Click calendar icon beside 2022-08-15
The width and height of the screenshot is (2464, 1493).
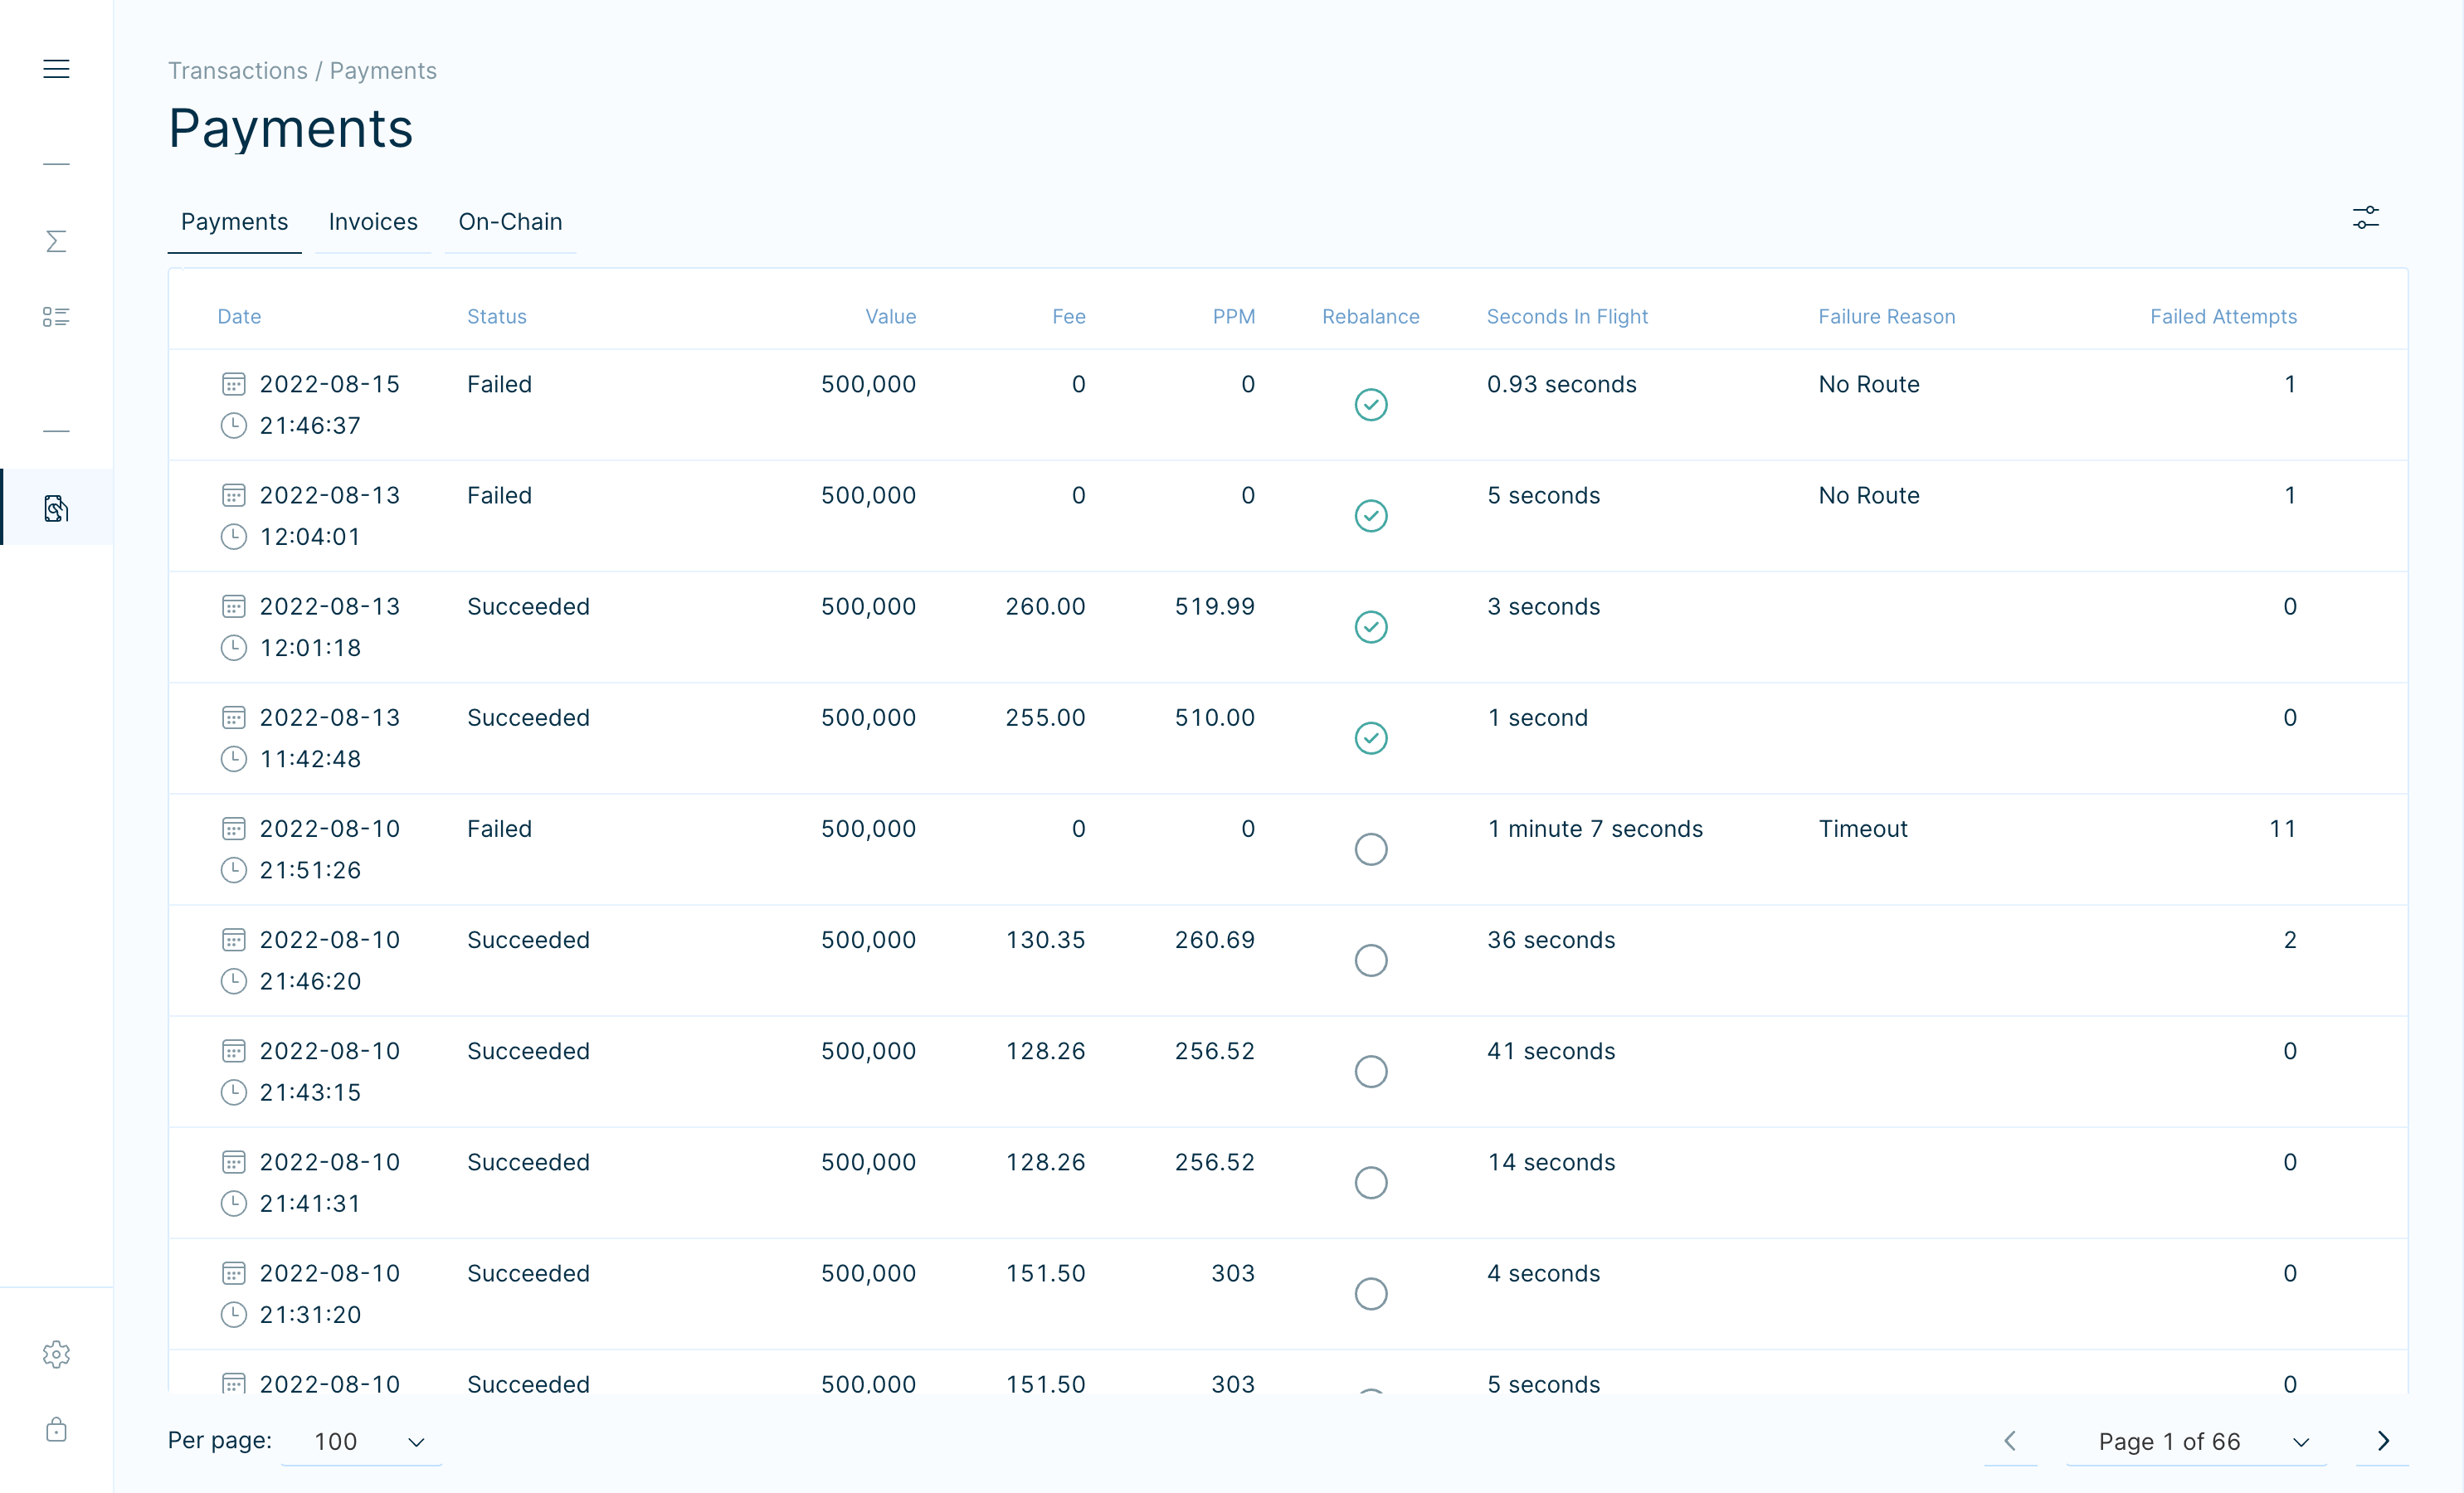[233, 384]
